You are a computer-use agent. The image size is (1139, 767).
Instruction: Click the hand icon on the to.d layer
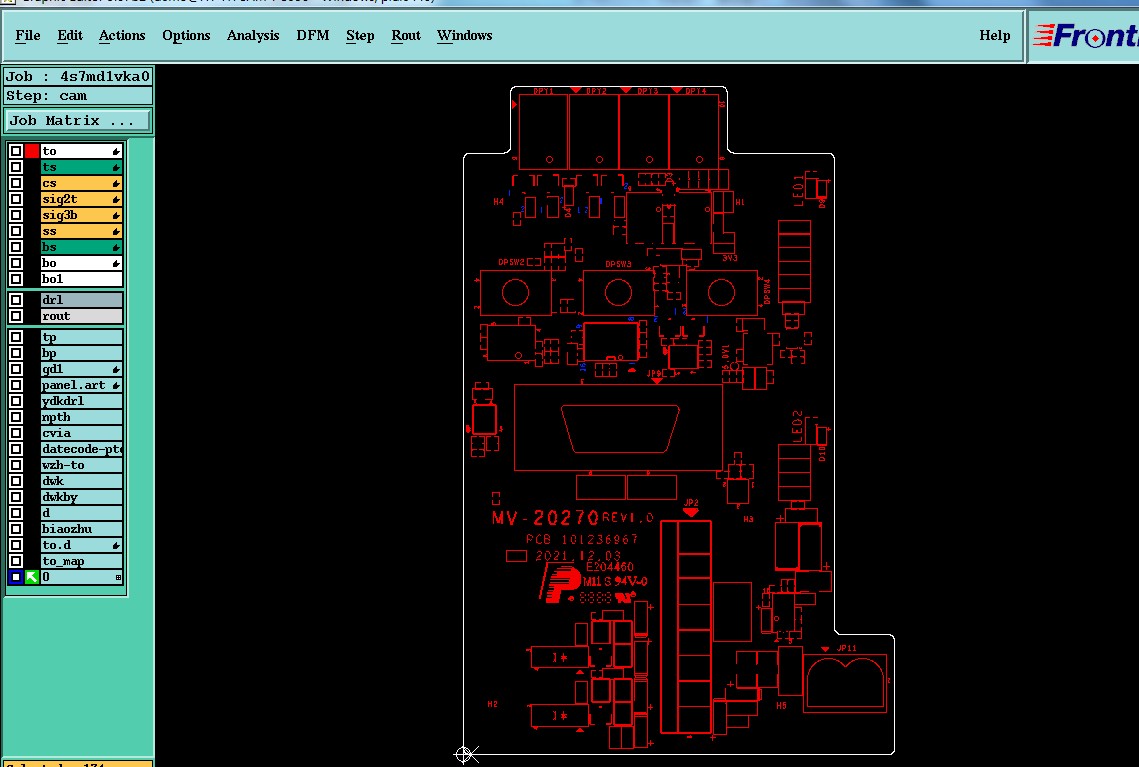tap(116, 545)
